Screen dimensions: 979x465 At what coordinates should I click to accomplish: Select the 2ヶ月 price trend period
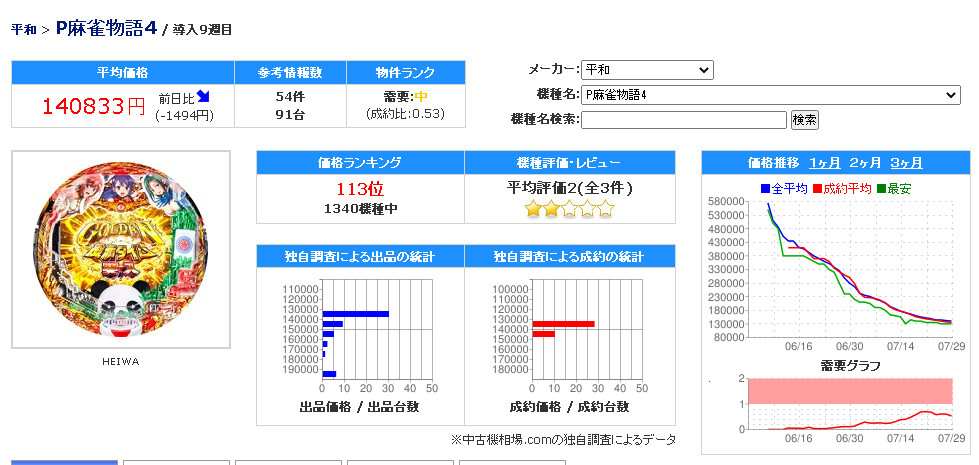tap(865, 164)
